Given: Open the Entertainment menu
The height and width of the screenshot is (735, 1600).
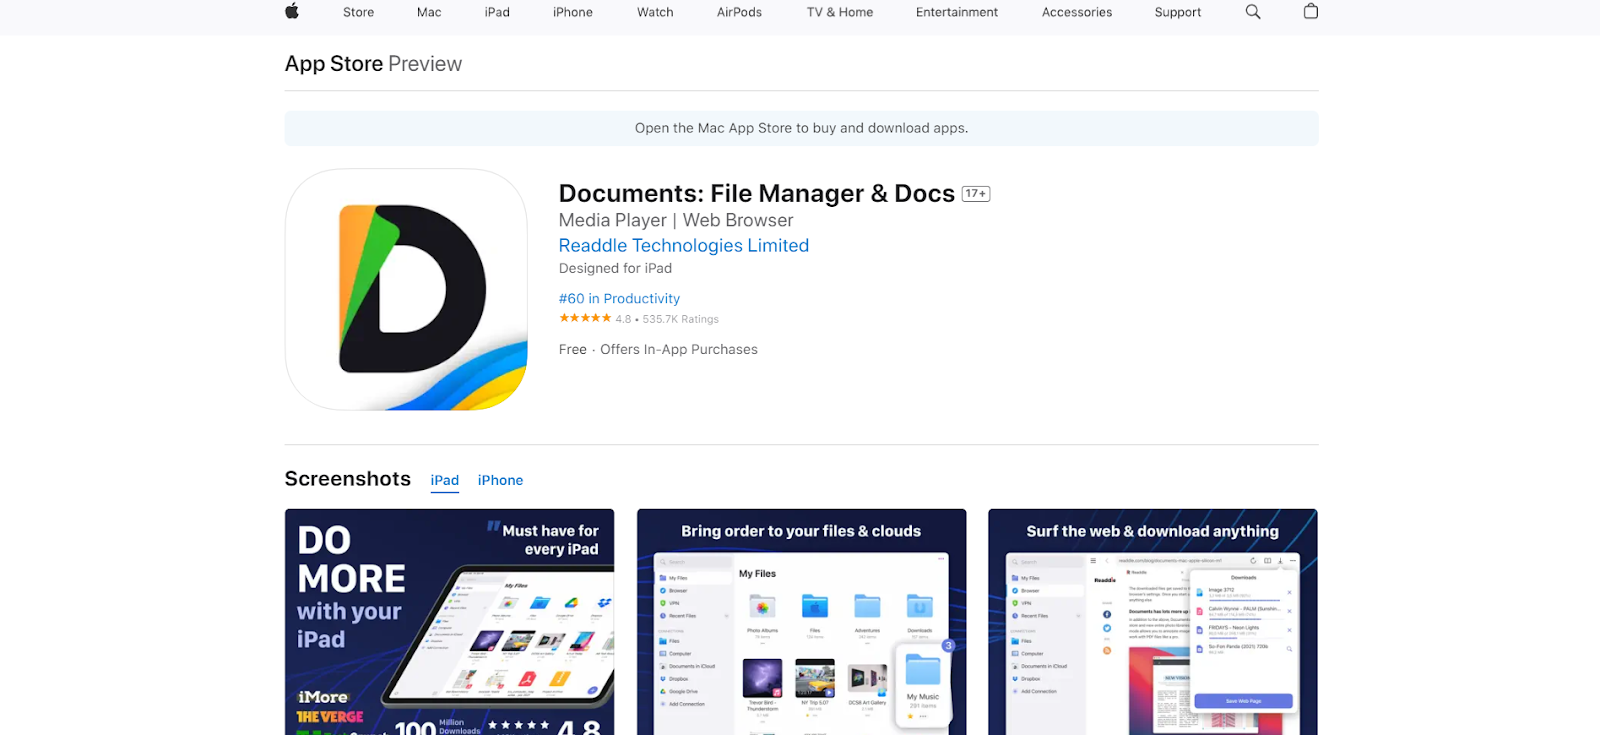Looking at the screenshot, I should pyautogui.click(x=957, y=12).
